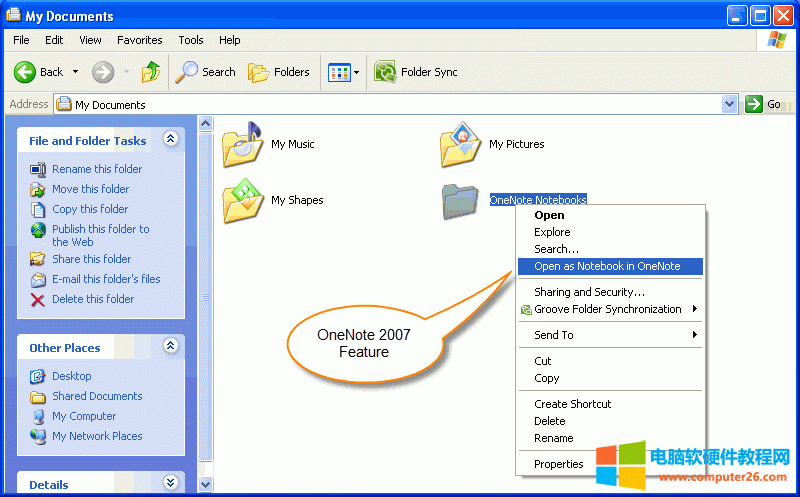
Task: Choose Sharing and Security...
Action: pyautogui.click(x=610, y=292)
